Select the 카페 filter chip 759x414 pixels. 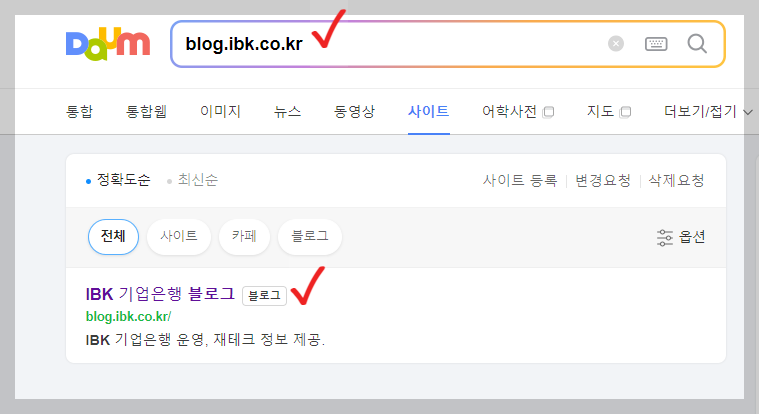pyautogui.click(x=244, y=237)
